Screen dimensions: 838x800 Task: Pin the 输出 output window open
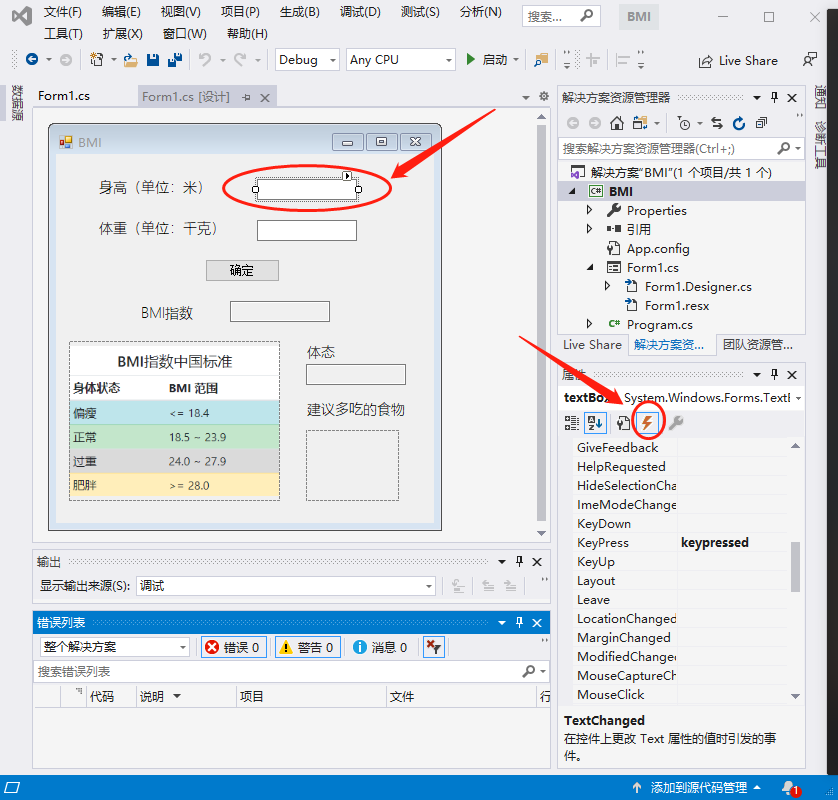[x=517, y=561]
